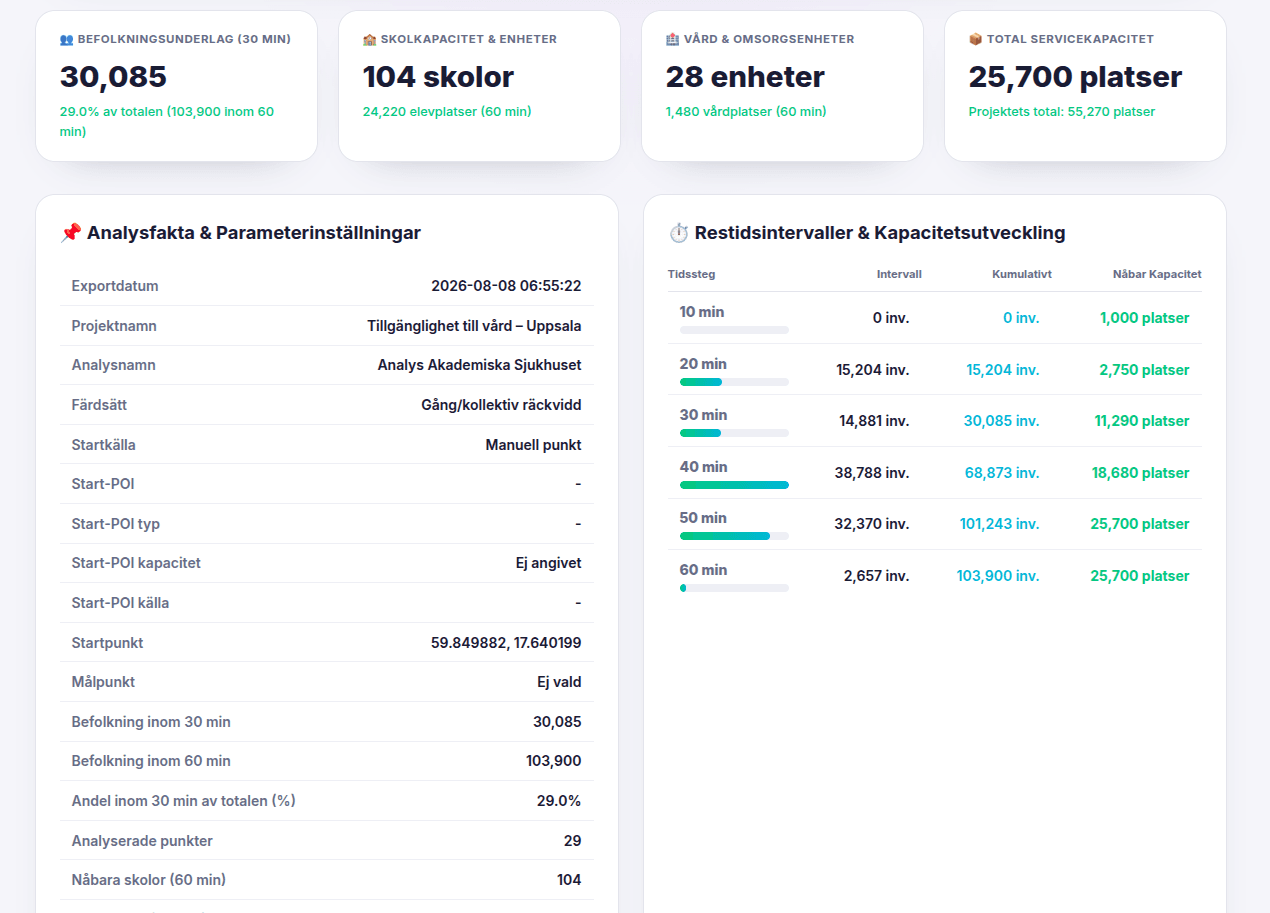Click Tillgänglighet till vård – Uppsala value

[474, 326]
